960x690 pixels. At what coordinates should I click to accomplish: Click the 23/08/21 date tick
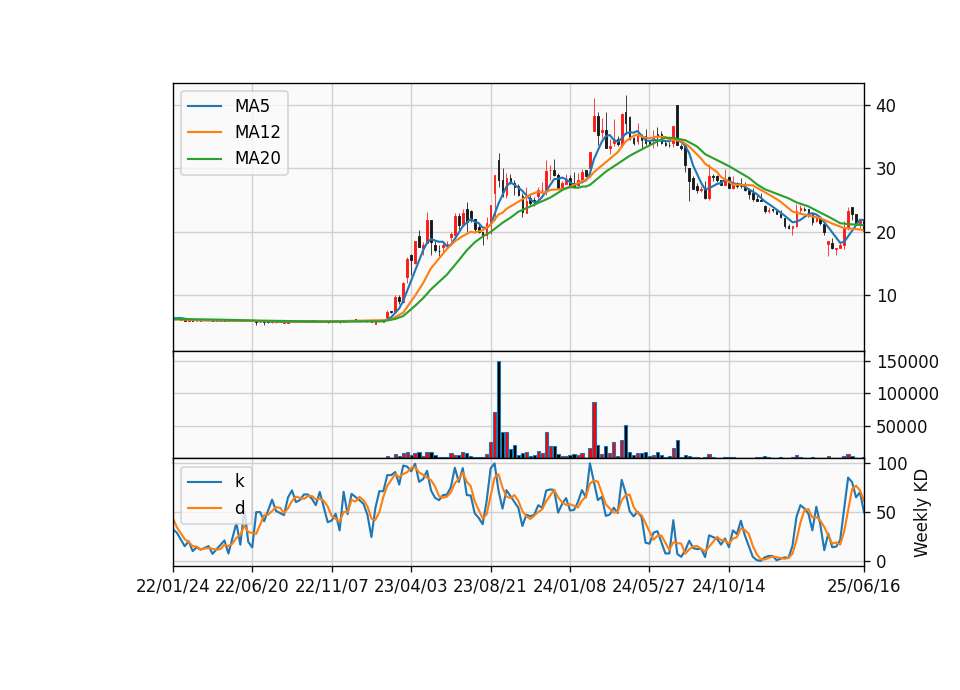point(490,586)
